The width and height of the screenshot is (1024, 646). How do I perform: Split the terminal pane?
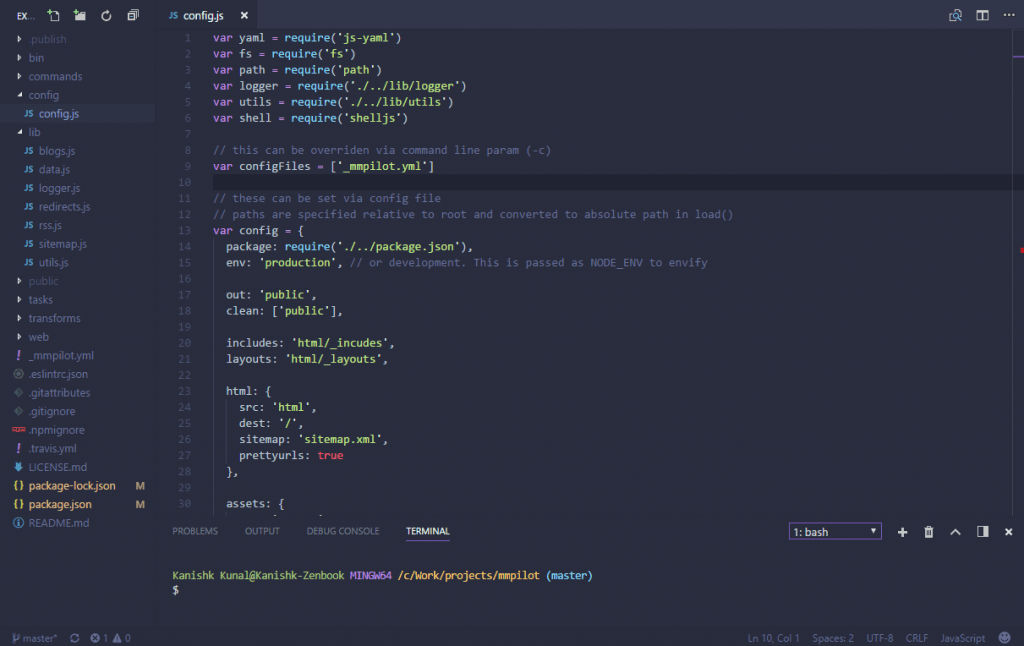pos(981,531)
